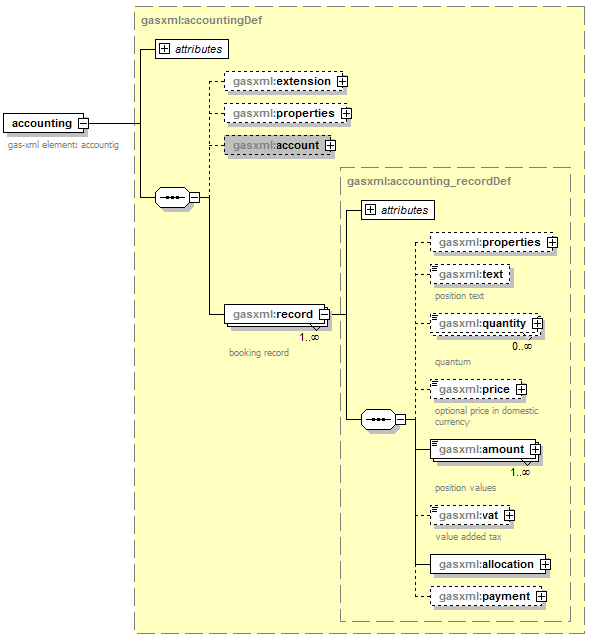Click the gasxml:accounting_recordDef type label
This screenshot has width=594, height=640.
[x=429, y=181]
